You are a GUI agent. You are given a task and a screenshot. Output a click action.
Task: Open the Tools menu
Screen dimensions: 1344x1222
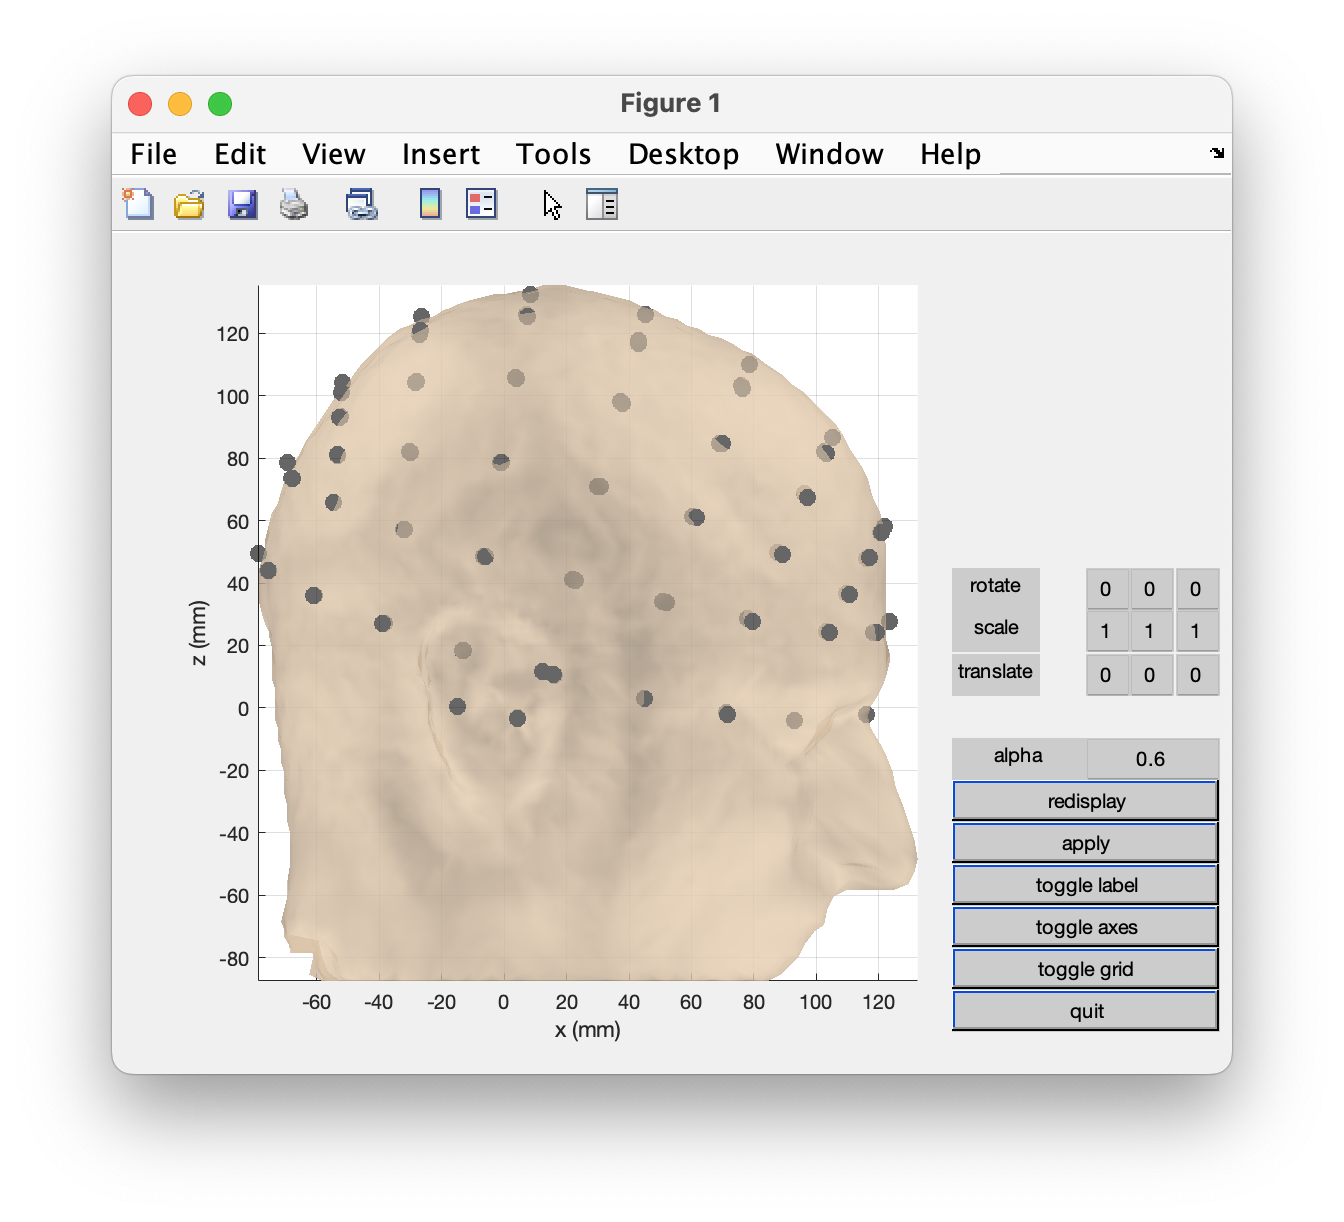pyautogui.click(x=553, y=154)
